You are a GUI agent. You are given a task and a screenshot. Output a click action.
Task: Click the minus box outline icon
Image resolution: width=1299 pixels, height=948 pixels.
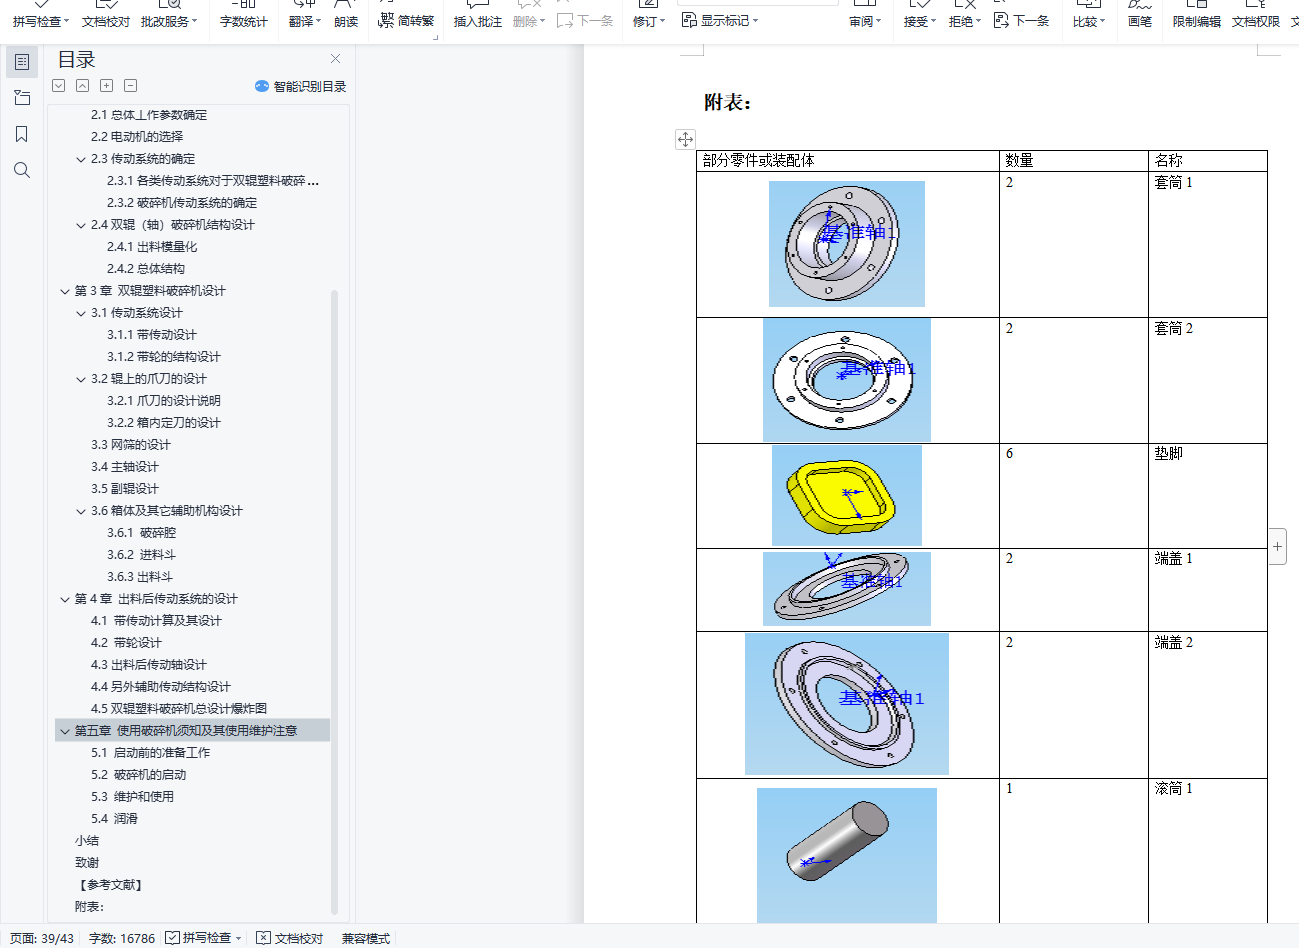click(x=130, y=86)
